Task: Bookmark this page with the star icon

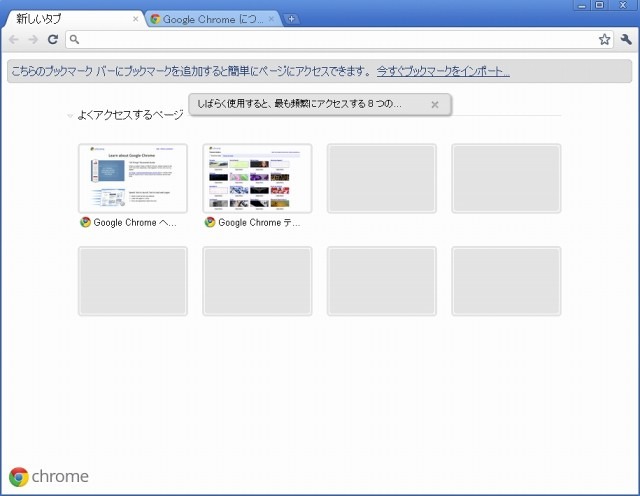Action: (604, 40)
